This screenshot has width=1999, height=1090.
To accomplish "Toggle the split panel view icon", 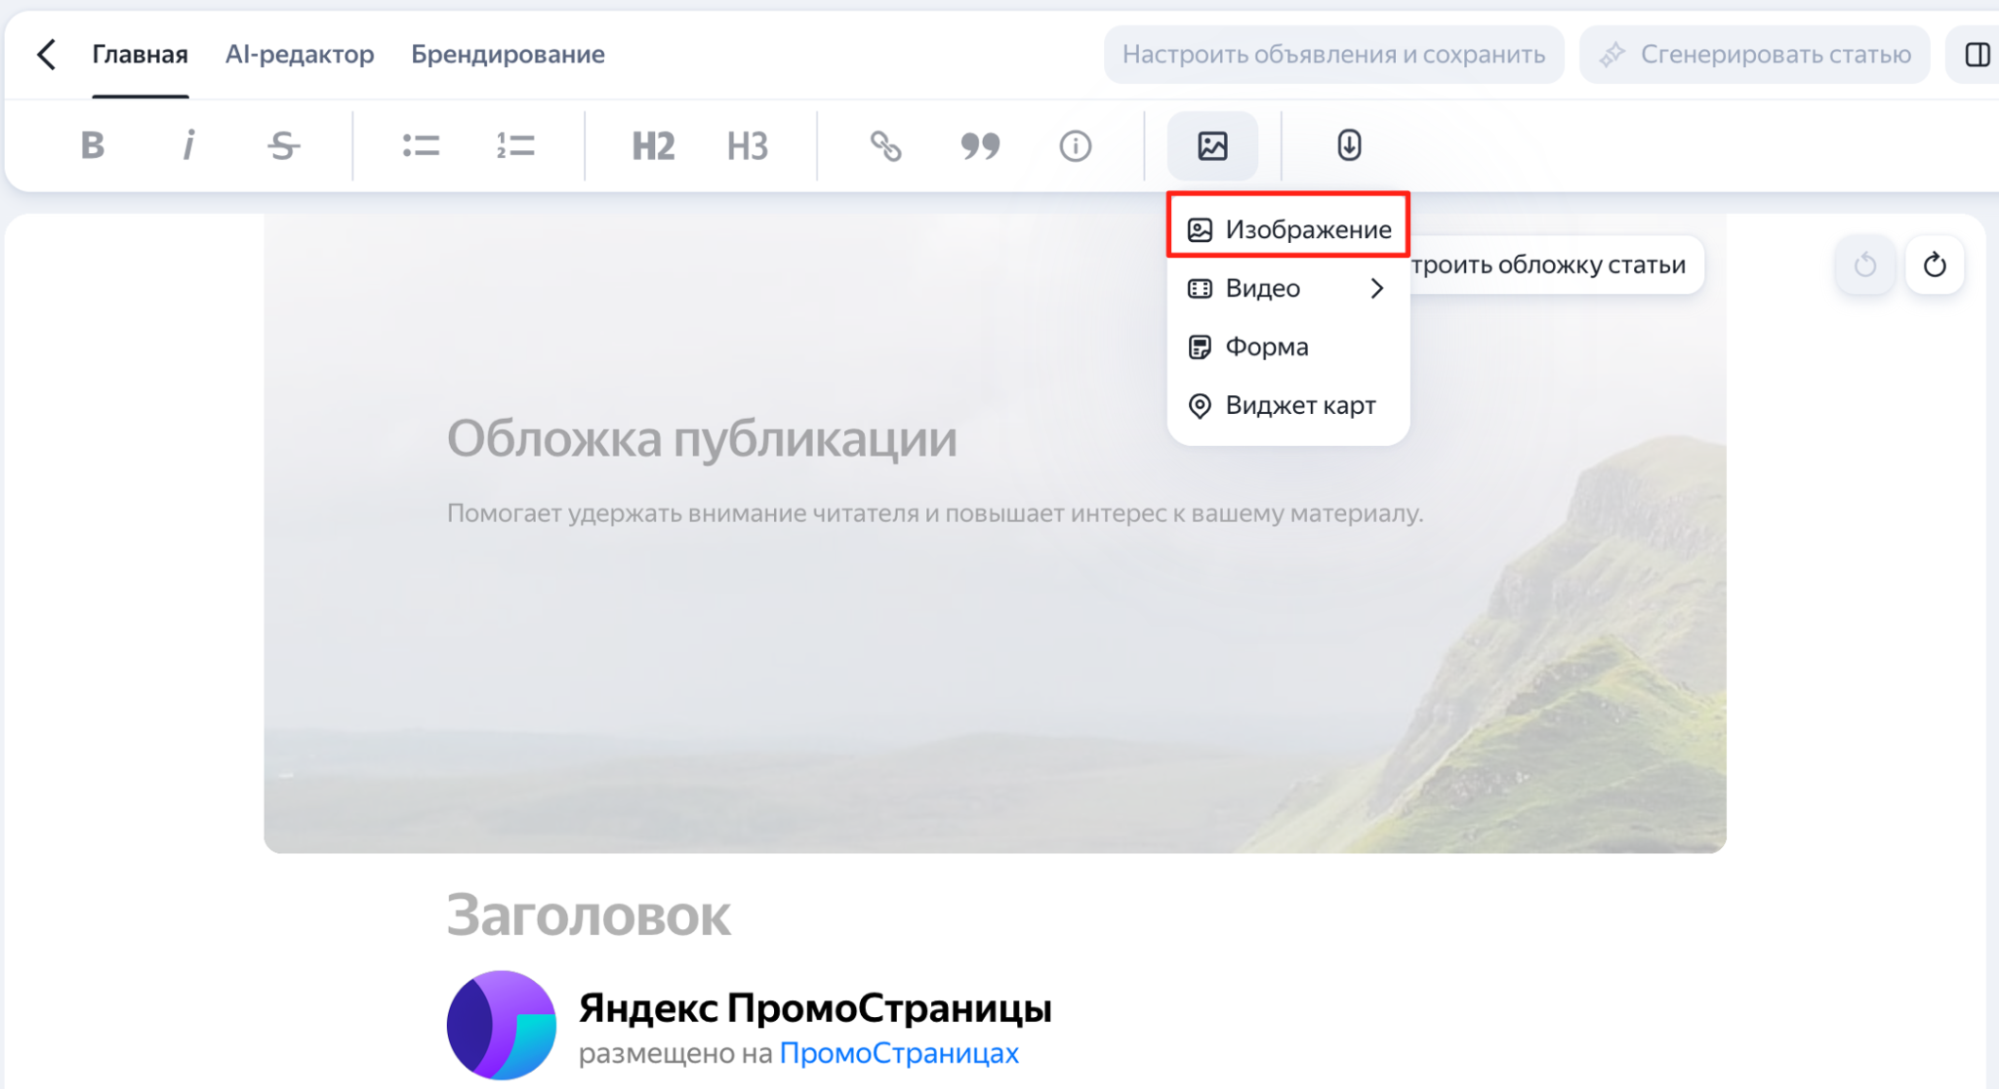I will click(x=1977, y=54).
